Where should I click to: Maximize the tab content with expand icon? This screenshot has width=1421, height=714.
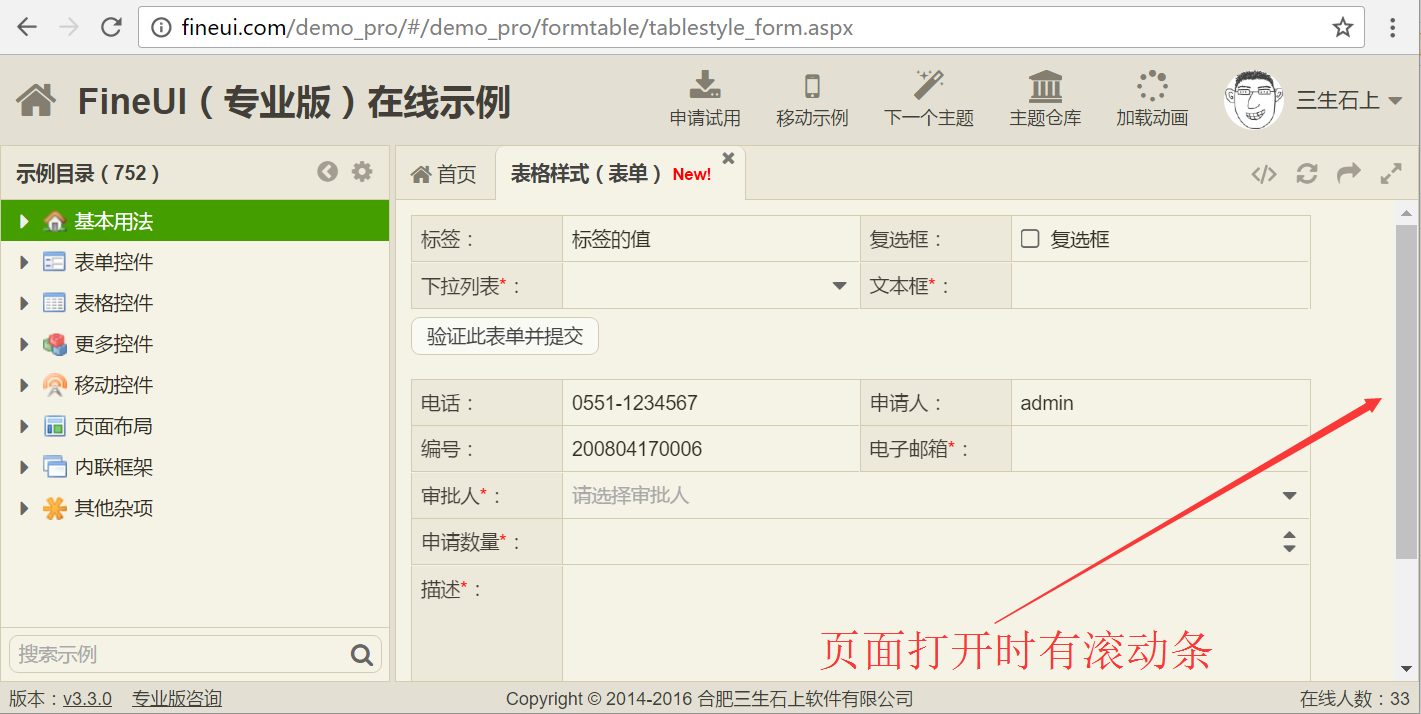tap(1391, 174)
